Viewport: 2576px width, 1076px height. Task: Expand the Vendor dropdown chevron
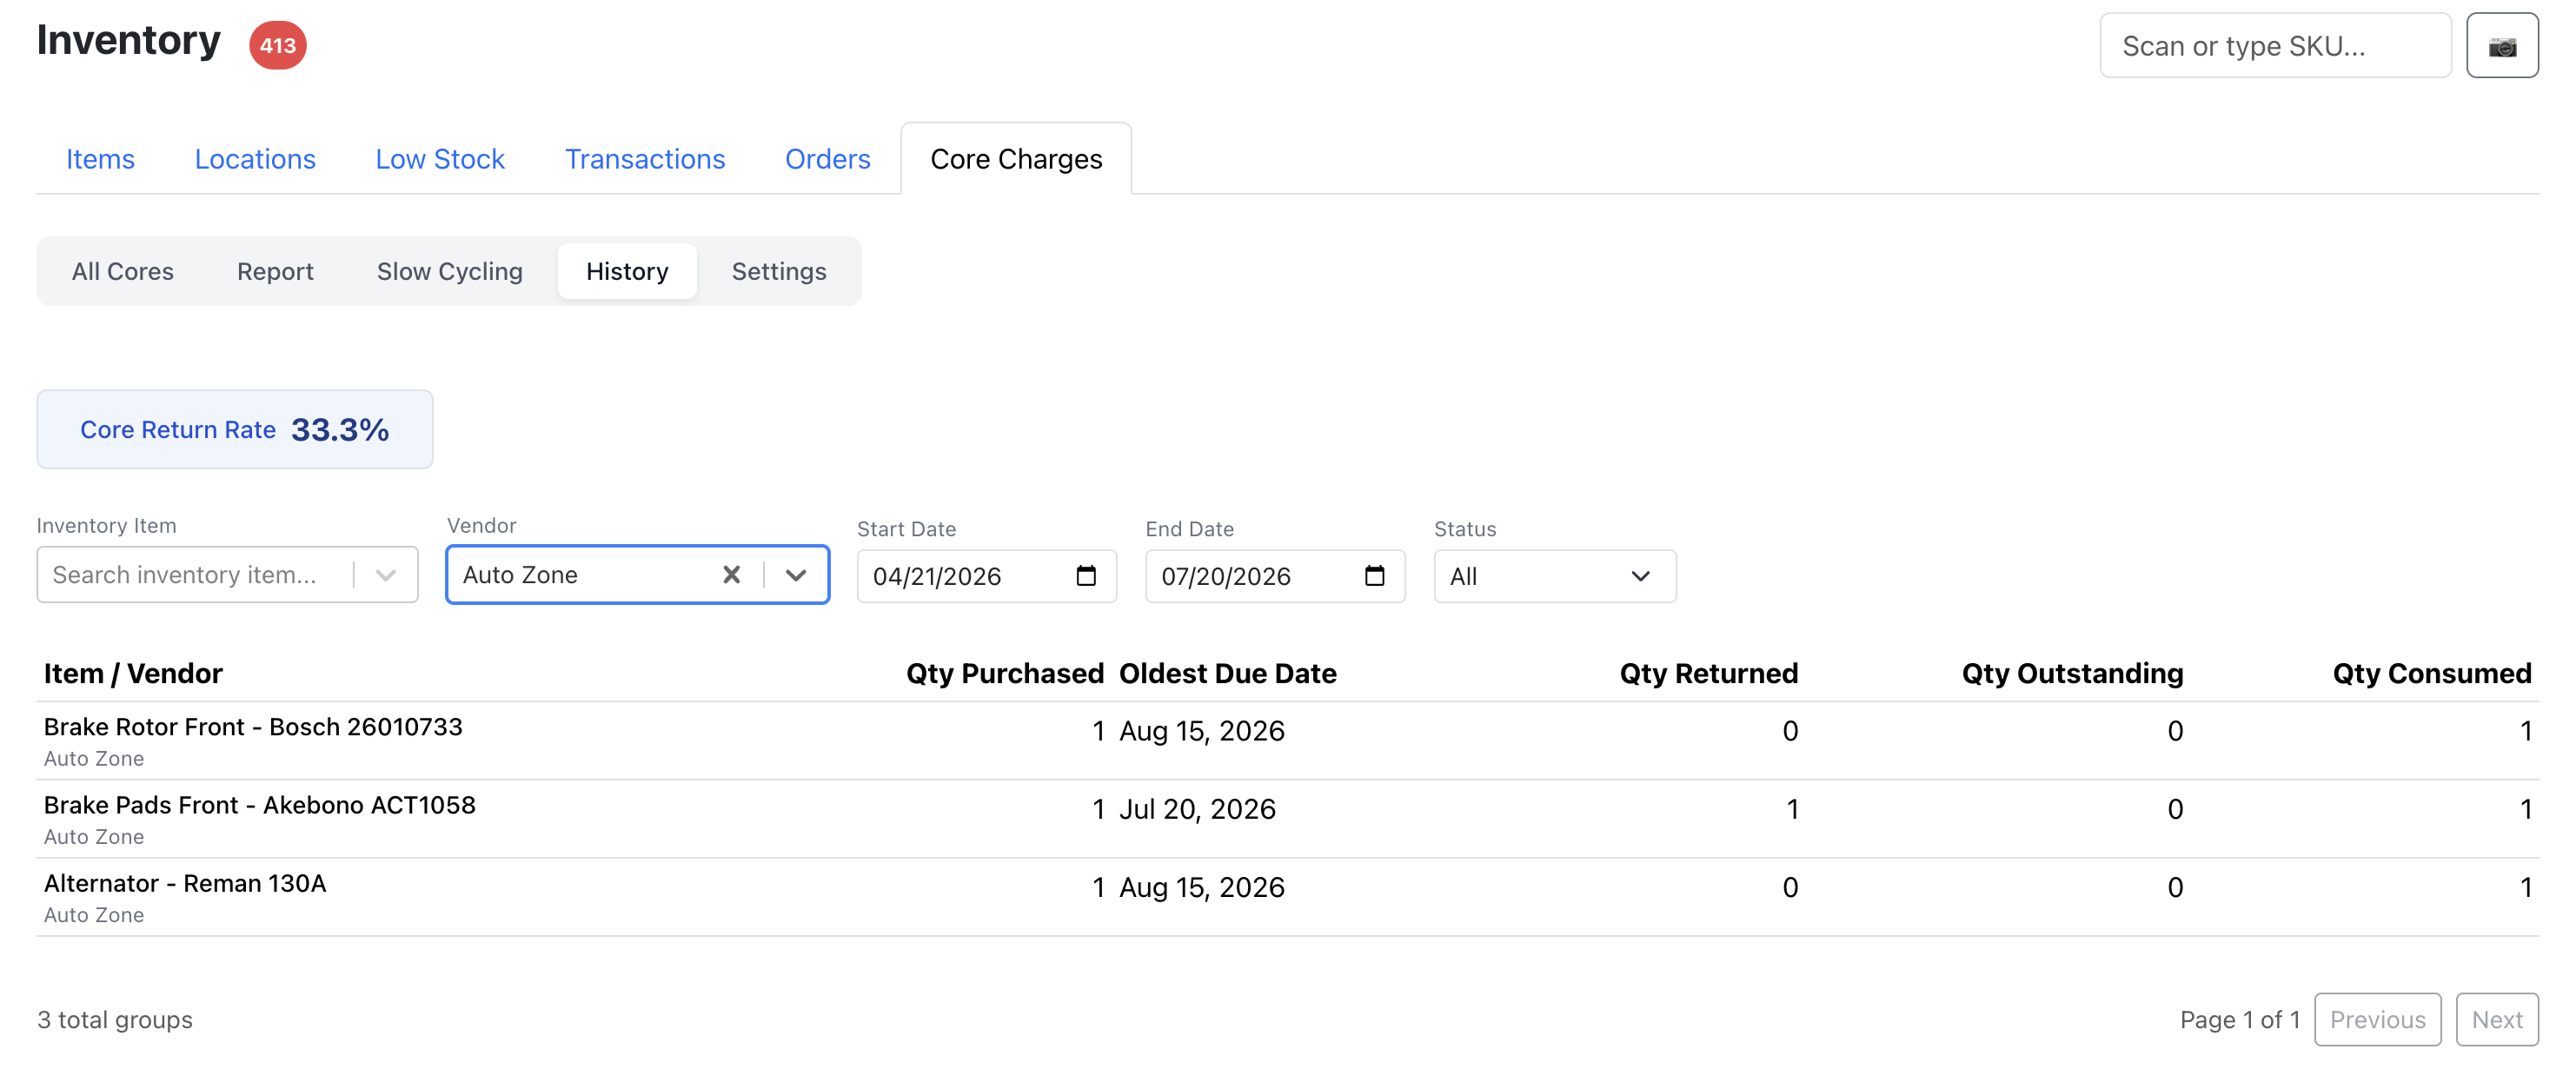(x=796, y=575)
